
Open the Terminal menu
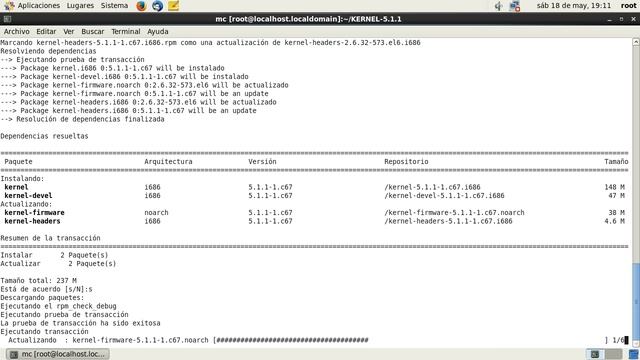[126, 31]
